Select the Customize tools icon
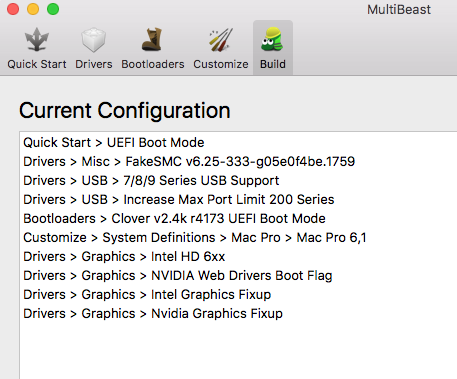The height and width of the screenshot is (379, 457). [221, 40]
